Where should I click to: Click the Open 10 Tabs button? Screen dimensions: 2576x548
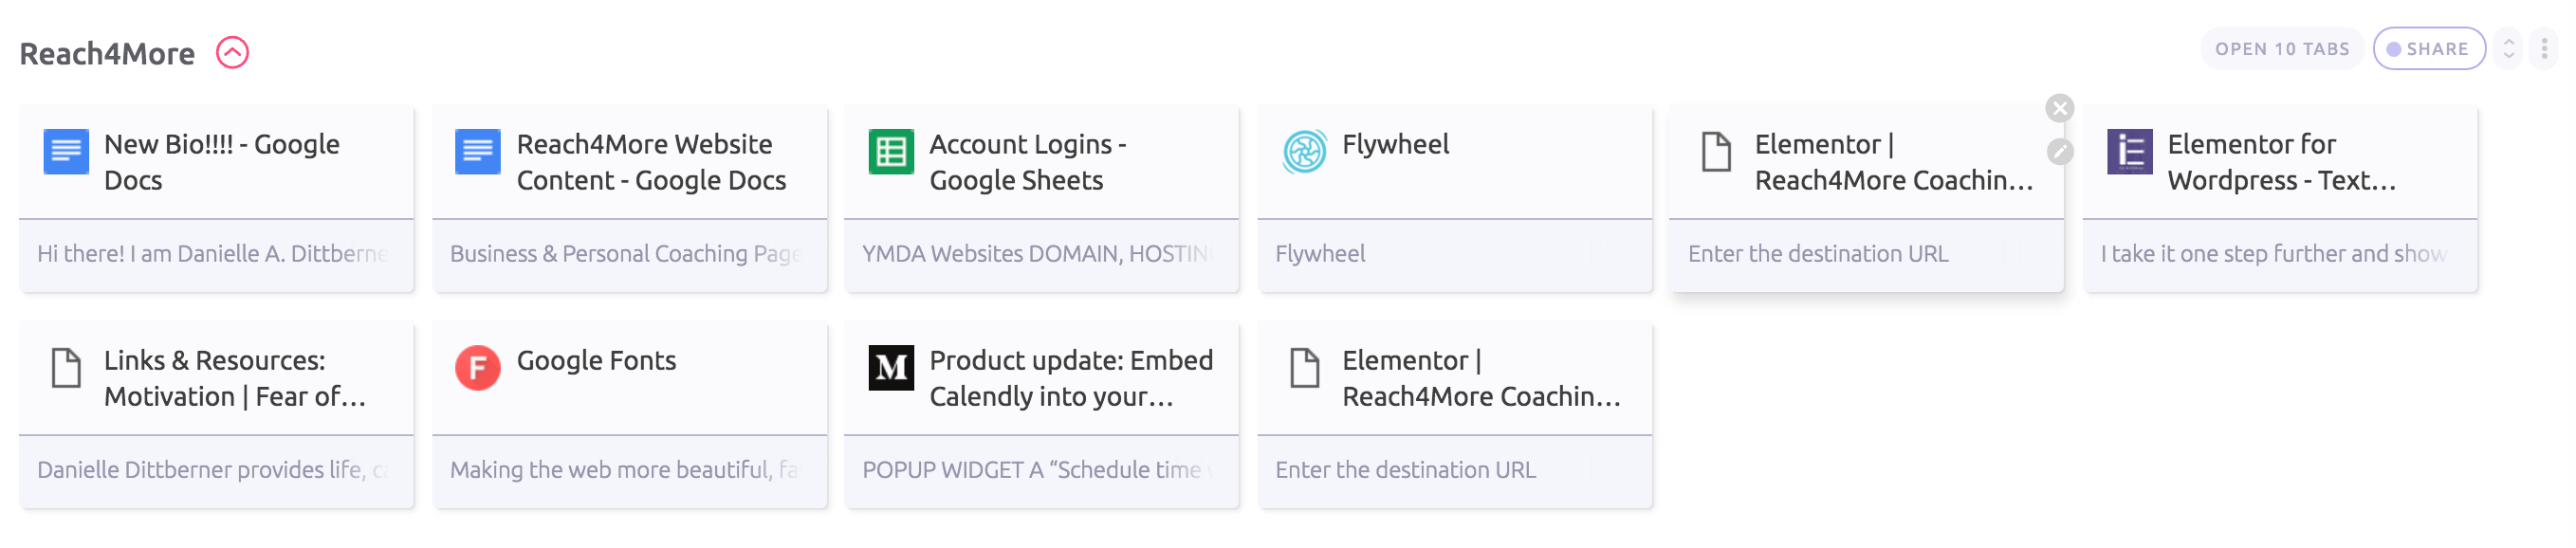[x=2281, y=49]
